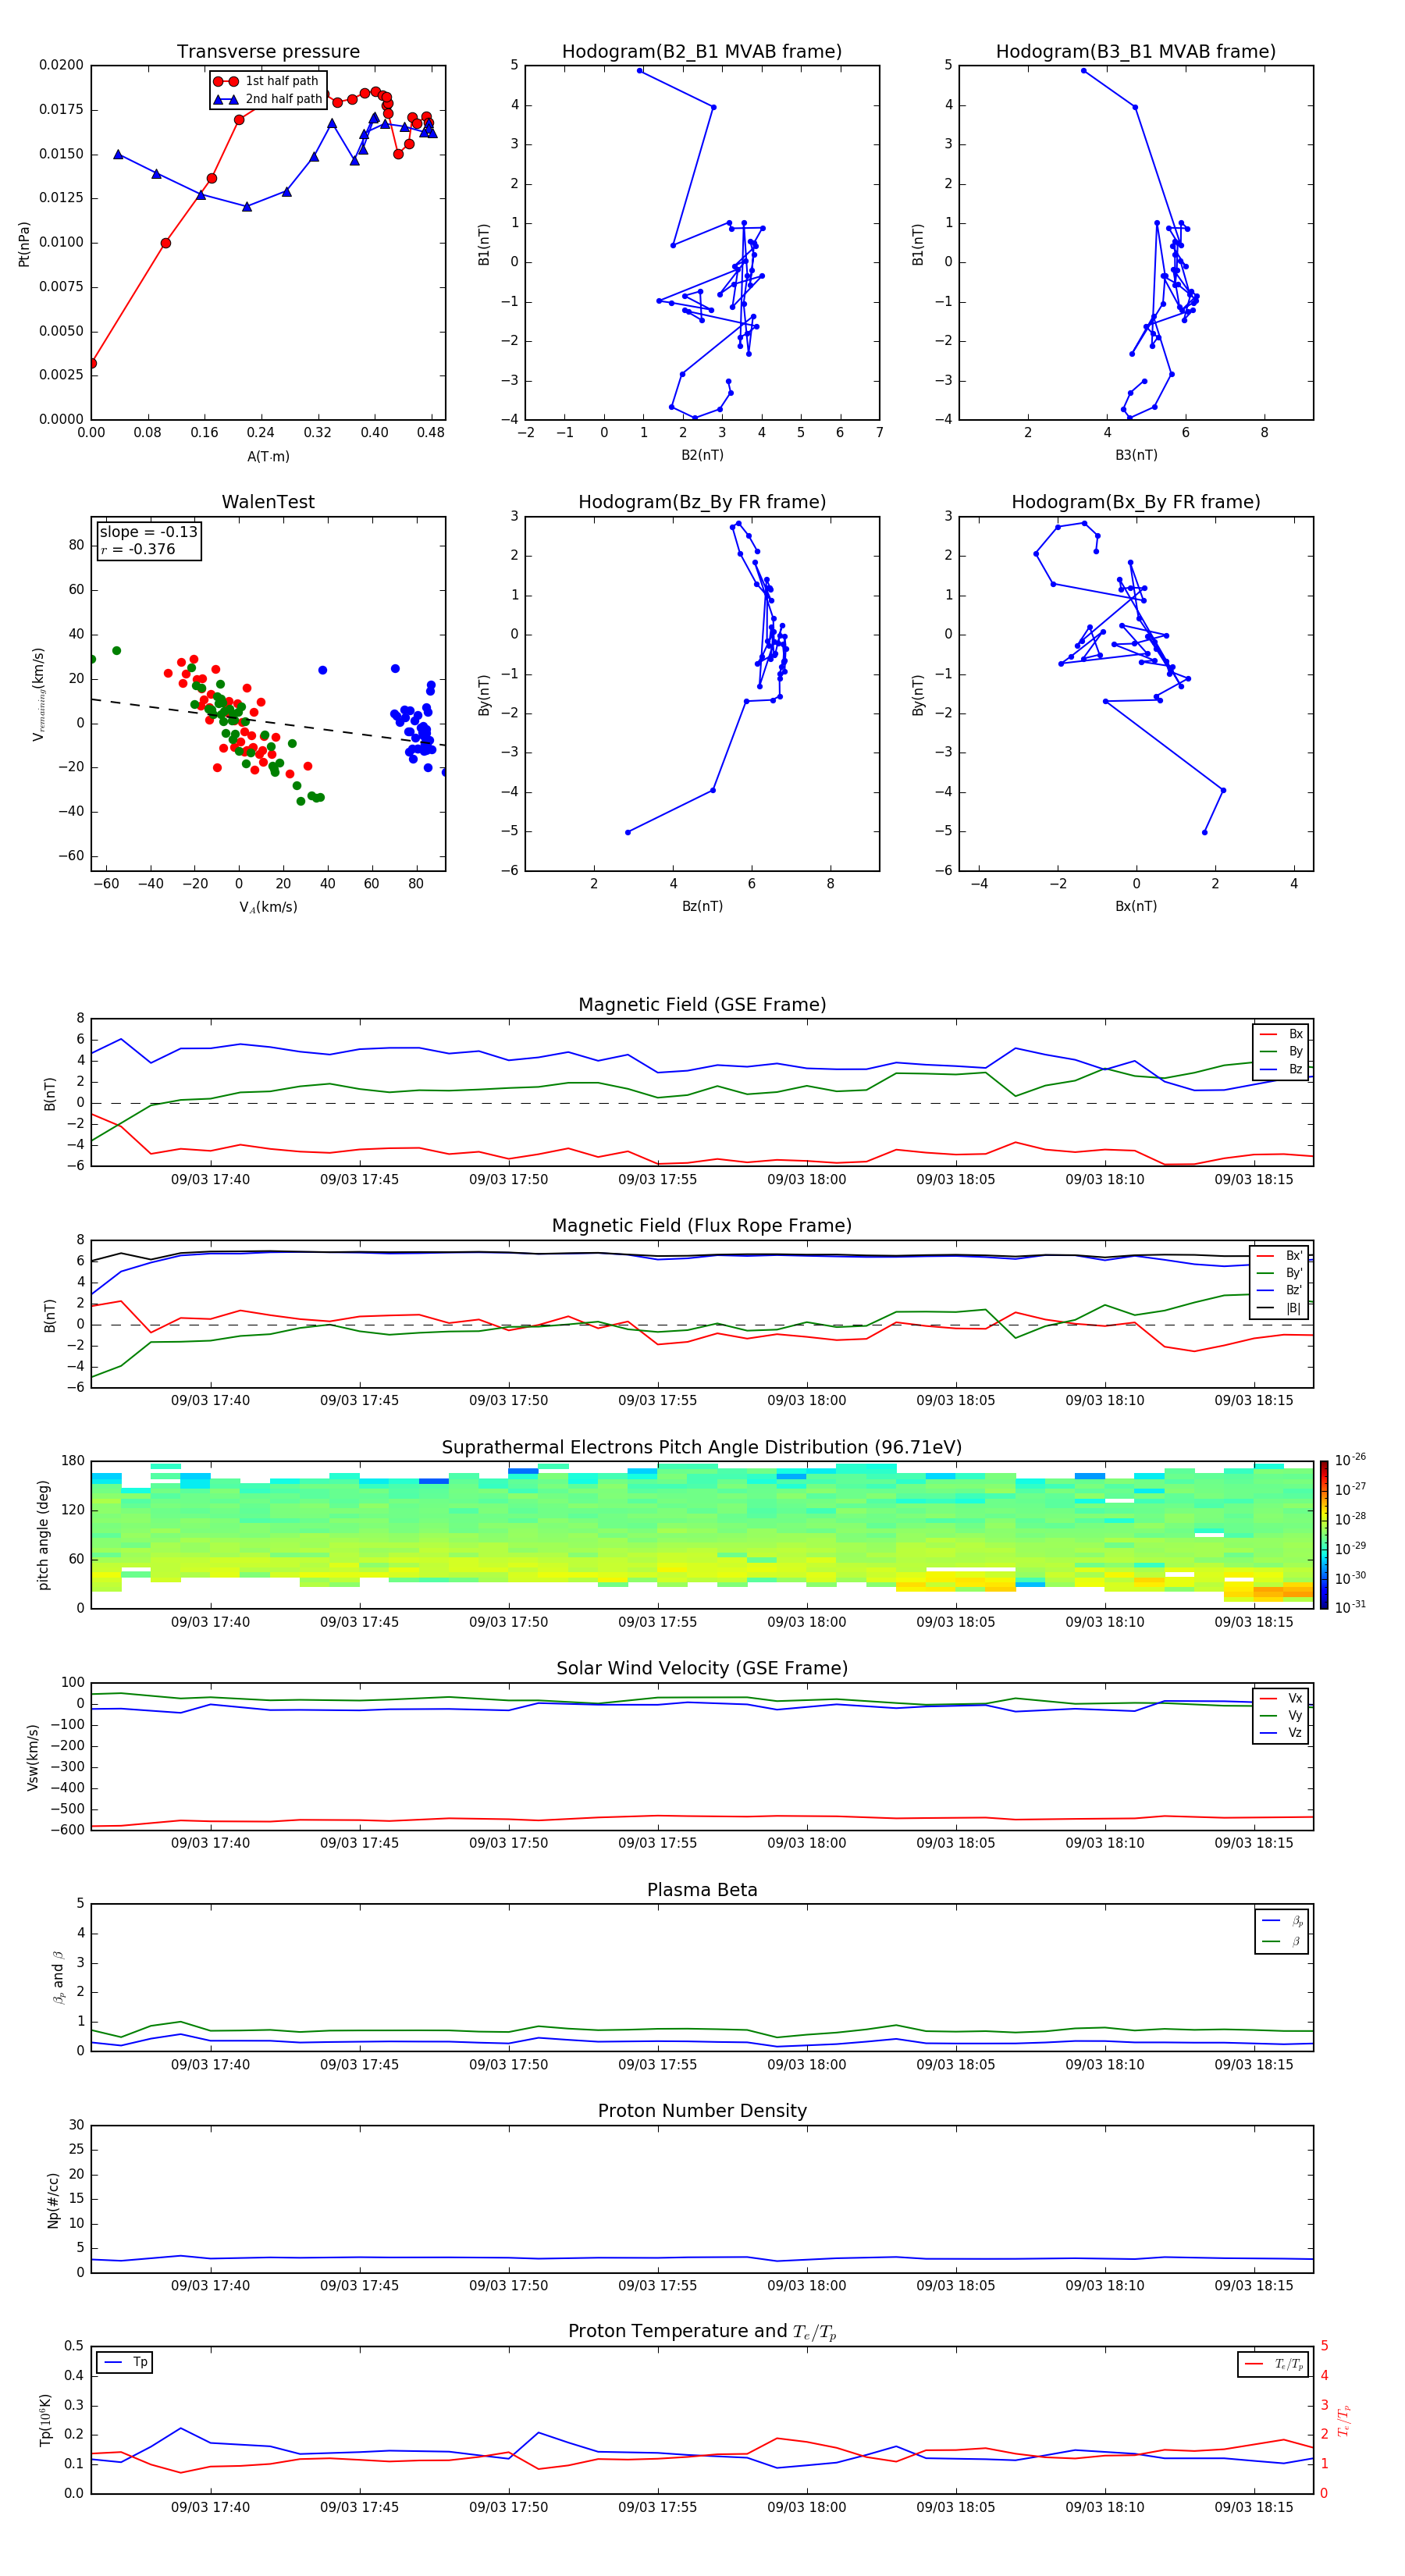This screenshot has width=1405, height=2576.
Task: Click the 'Te/Tp' legend in temperature plot
Action: [1274, 2365]
